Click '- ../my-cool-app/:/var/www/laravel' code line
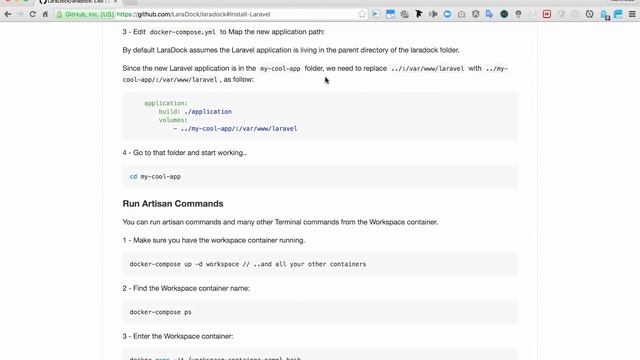 [x=235, y=129]
